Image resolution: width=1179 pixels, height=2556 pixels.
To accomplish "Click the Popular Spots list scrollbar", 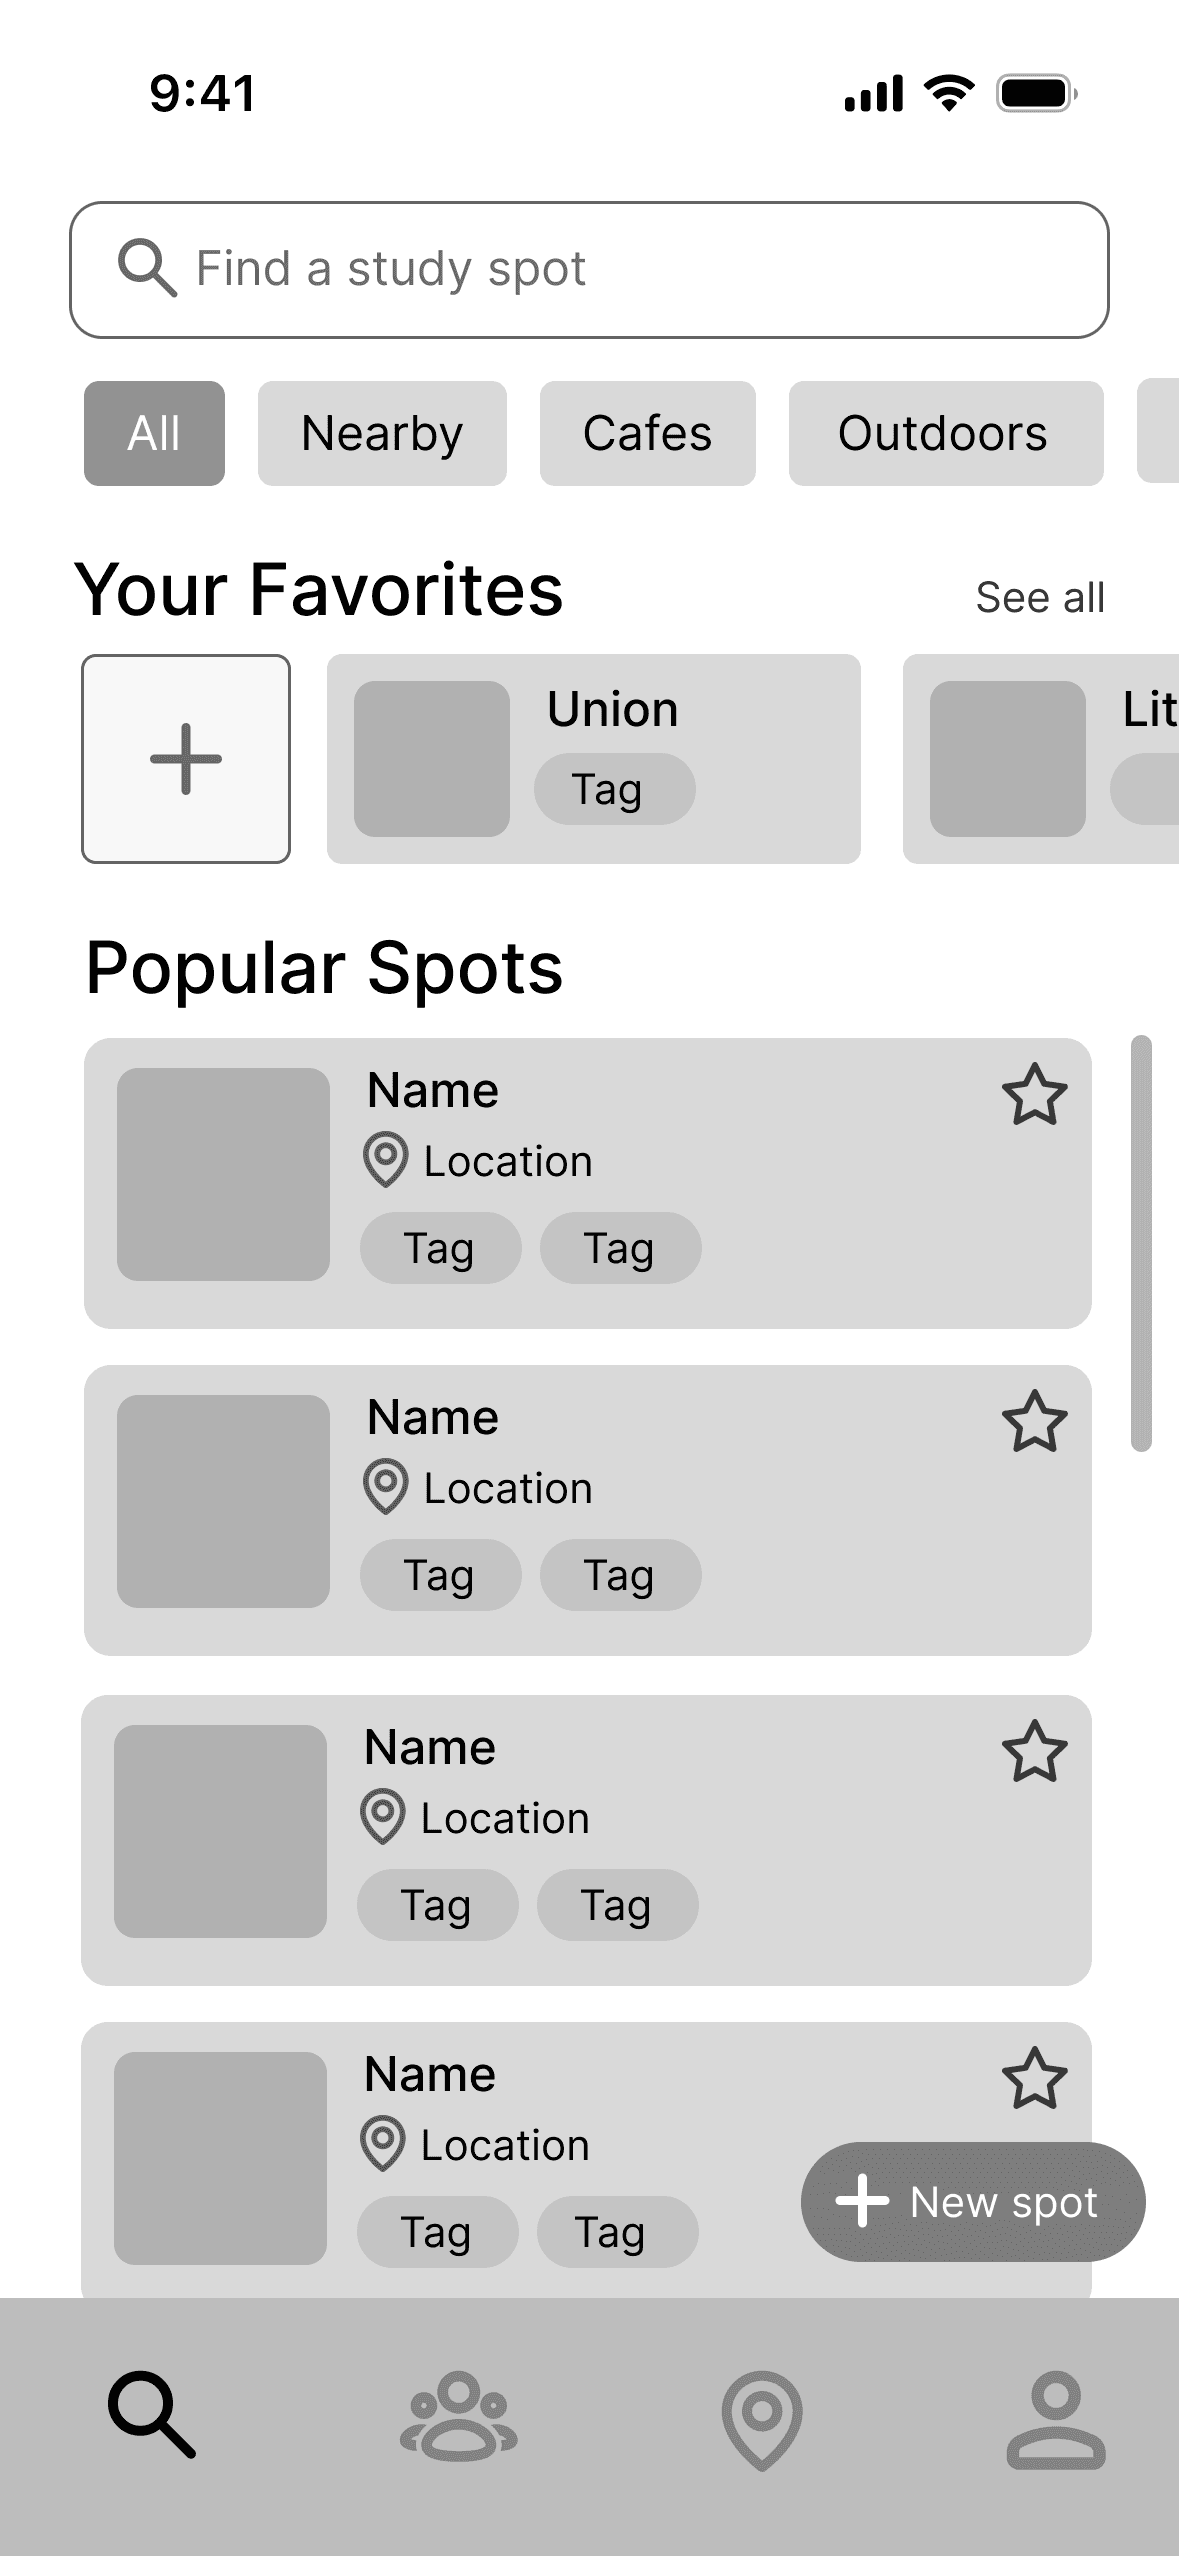I will [x=1141, y=1243].
